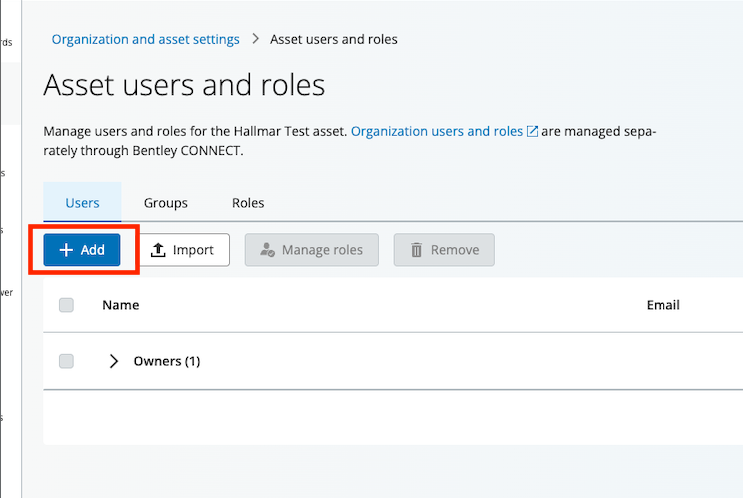Click the current Asset users and roles breadcrumb
Screen dimensions: 743x498
(x=334, y=40)
